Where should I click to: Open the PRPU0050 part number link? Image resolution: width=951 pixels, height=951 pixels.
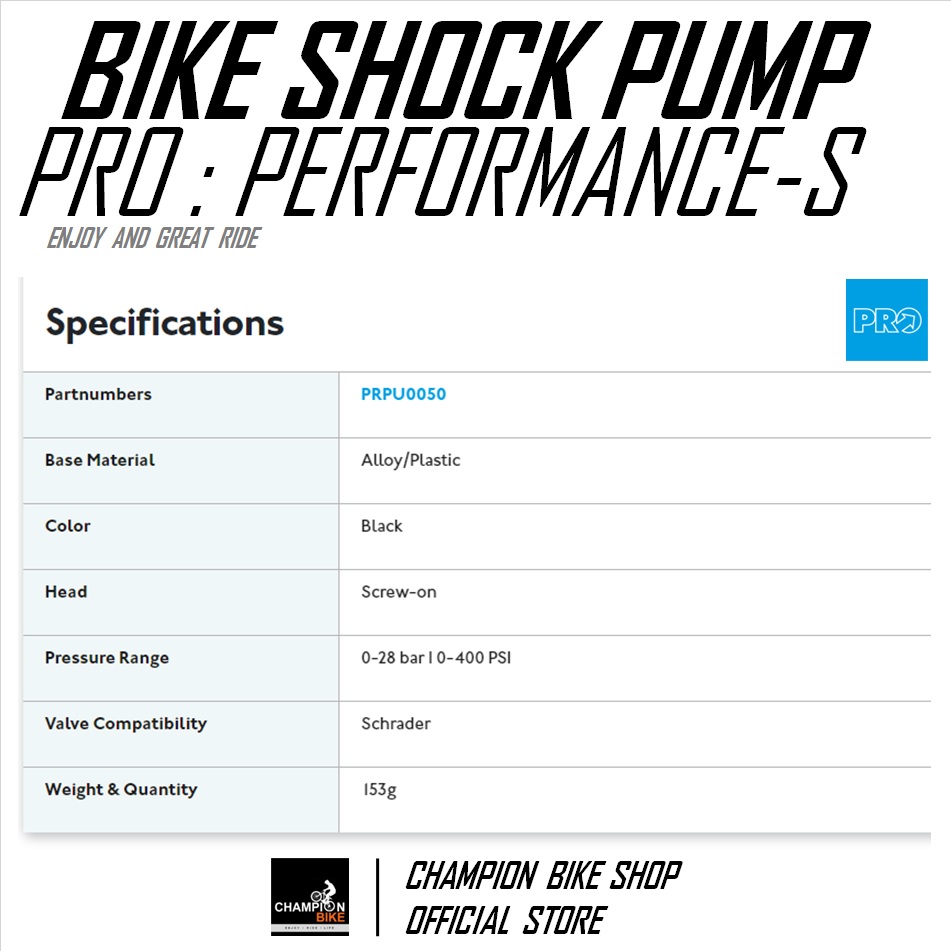pos(403,394)
